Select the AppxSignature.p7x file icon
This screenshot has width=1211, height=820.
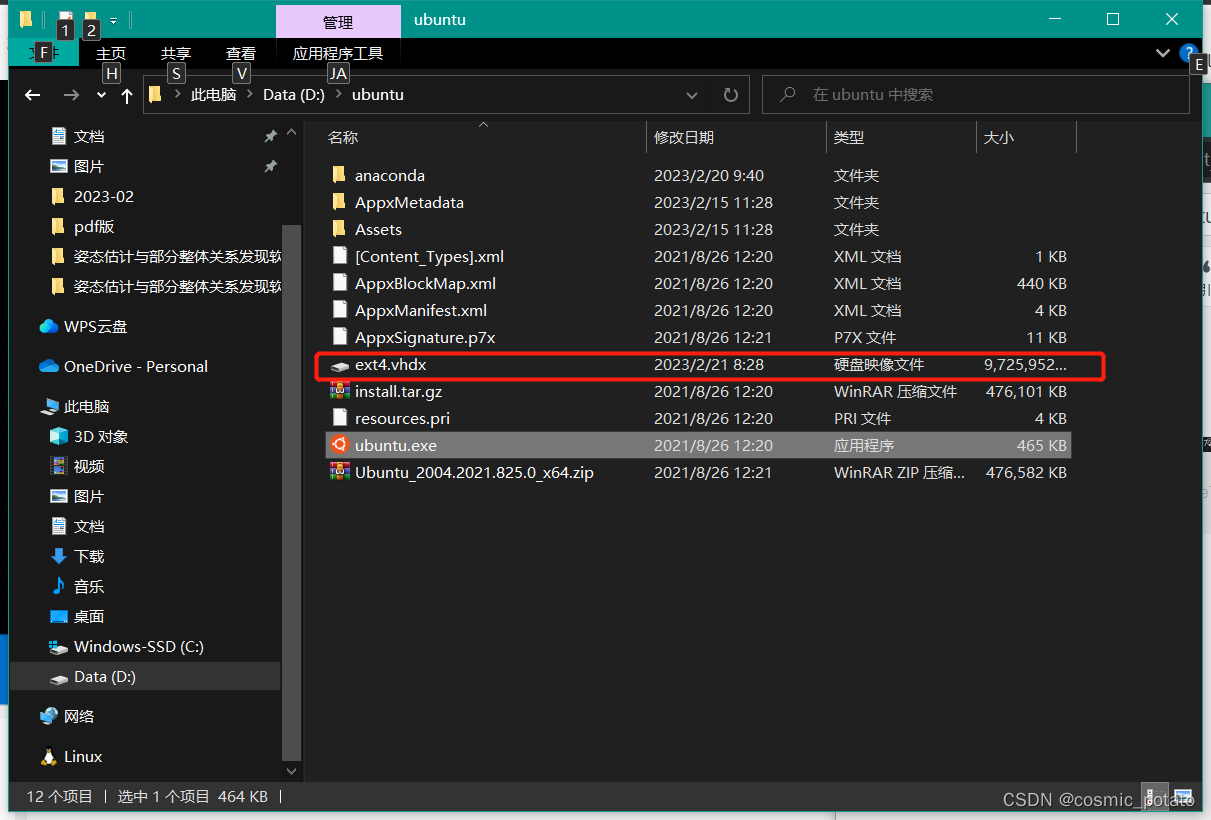coord(339,337)
